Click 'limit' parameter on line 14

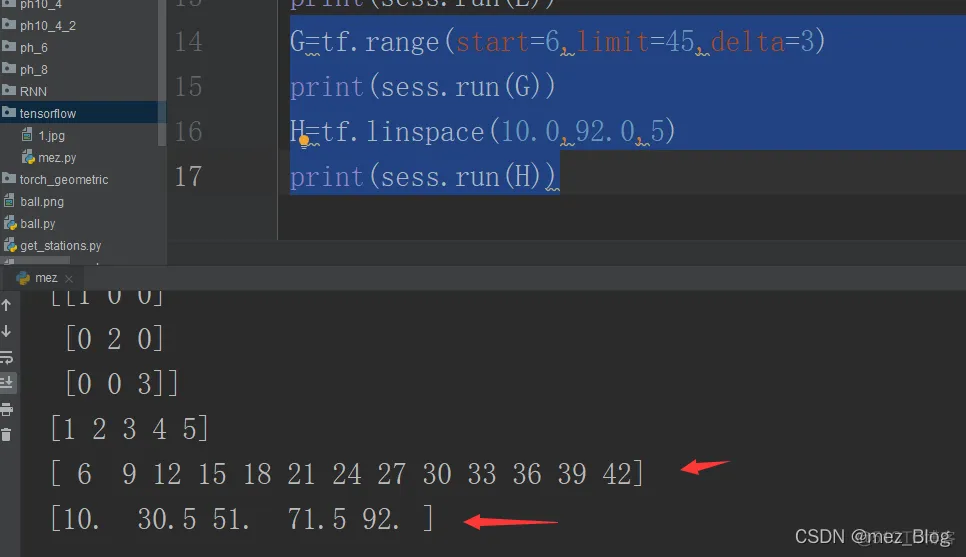tap(613, 43)
